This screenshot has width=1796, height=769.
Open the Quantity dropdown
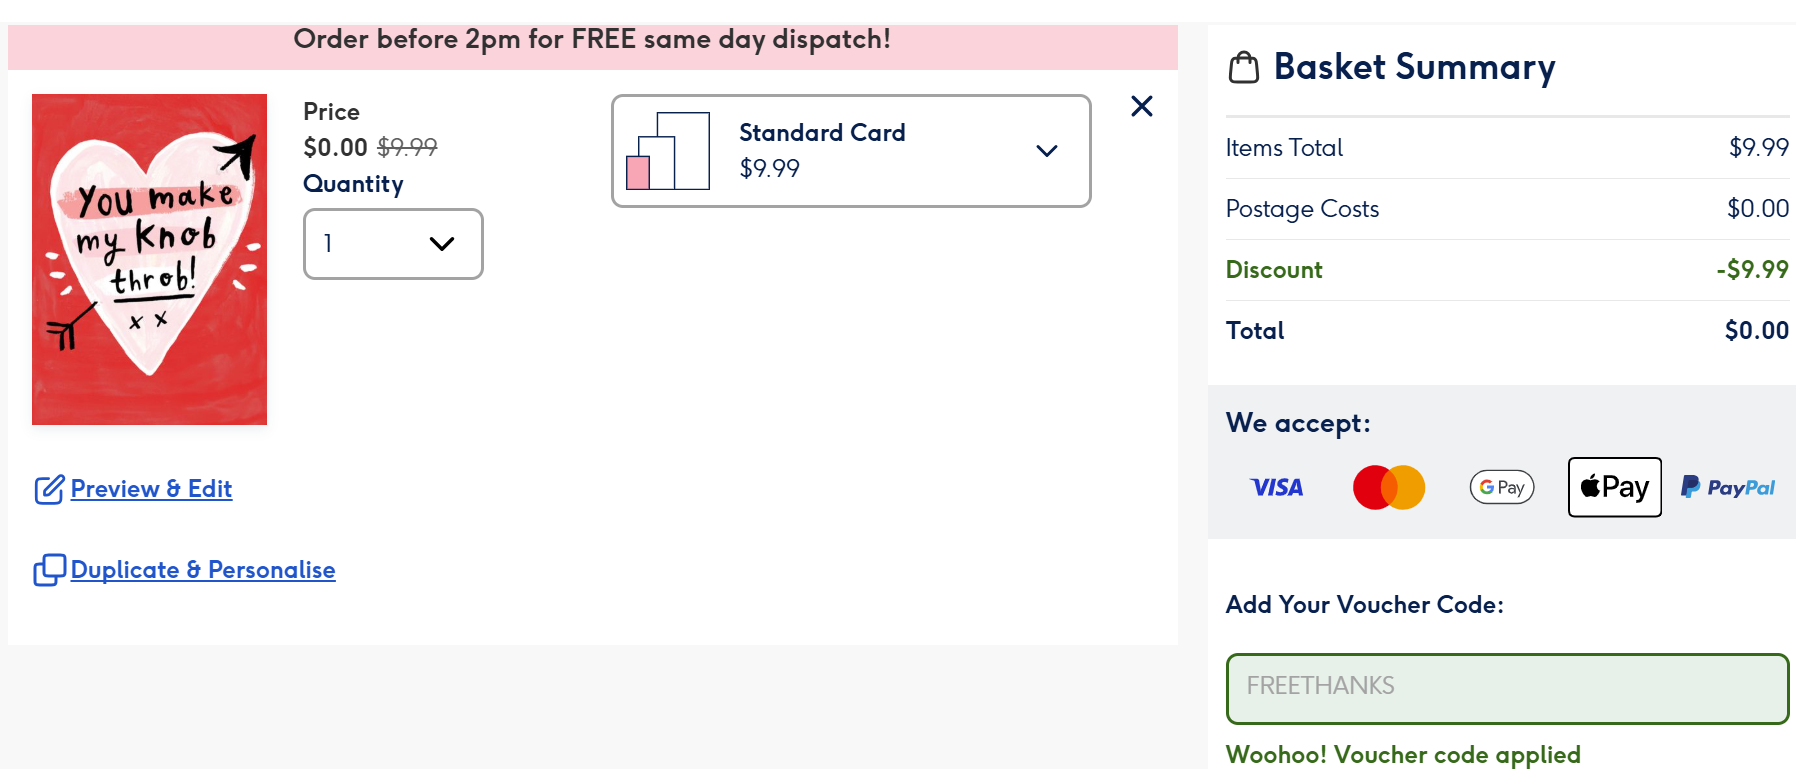[393, 244]
